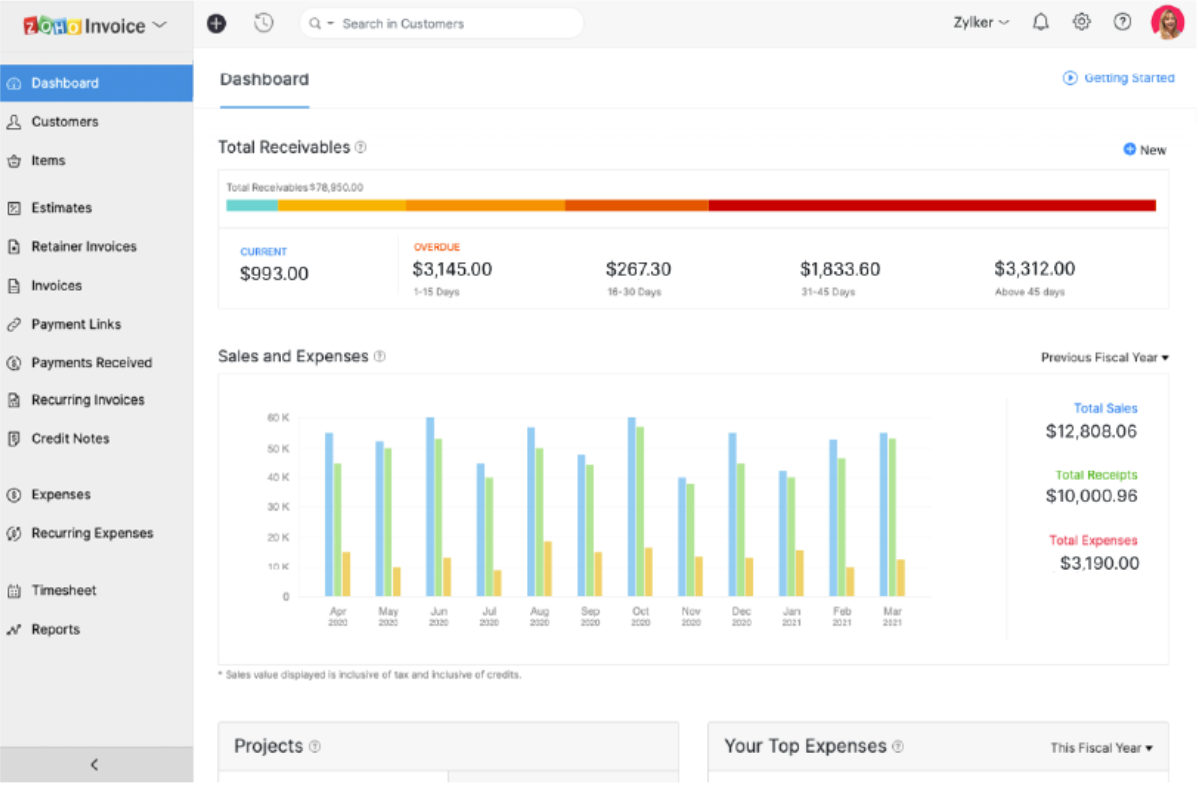
Task: Change the Sales and Expenses fiscal year filter
Action: pyautogui.click(x=1104, y=356)
